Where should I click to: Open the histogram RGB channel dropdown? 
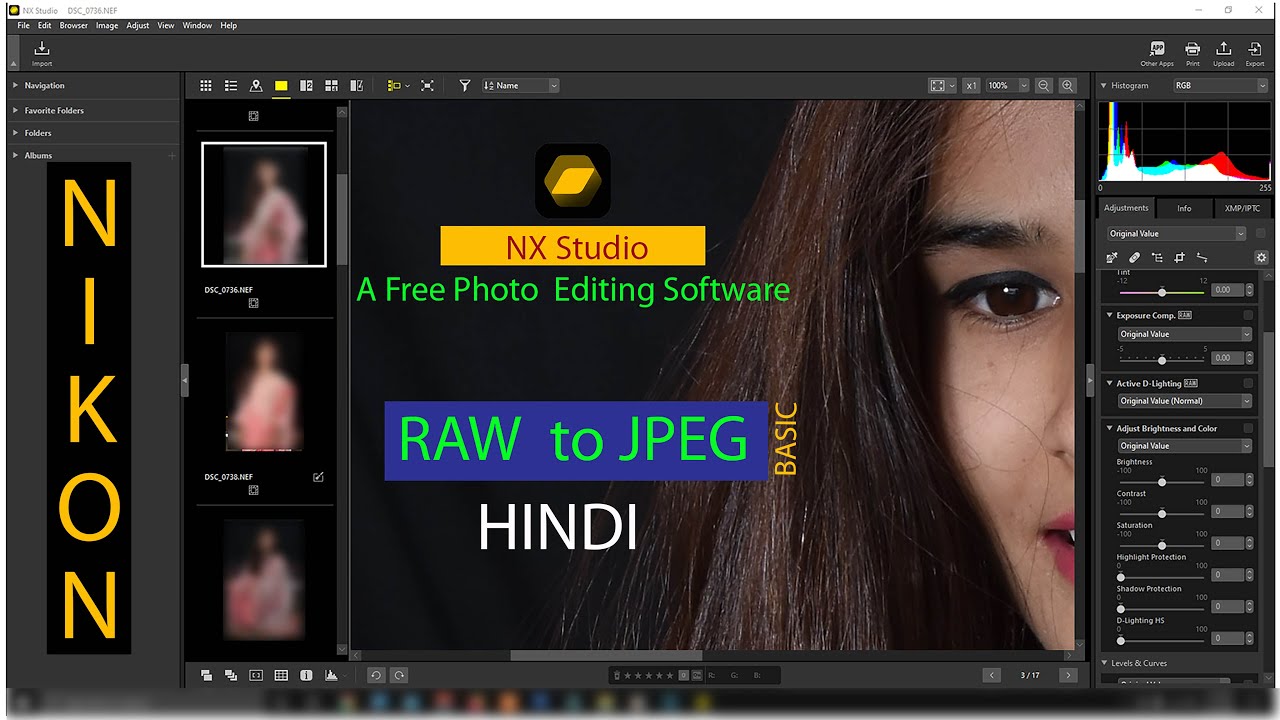[1220, 86]
